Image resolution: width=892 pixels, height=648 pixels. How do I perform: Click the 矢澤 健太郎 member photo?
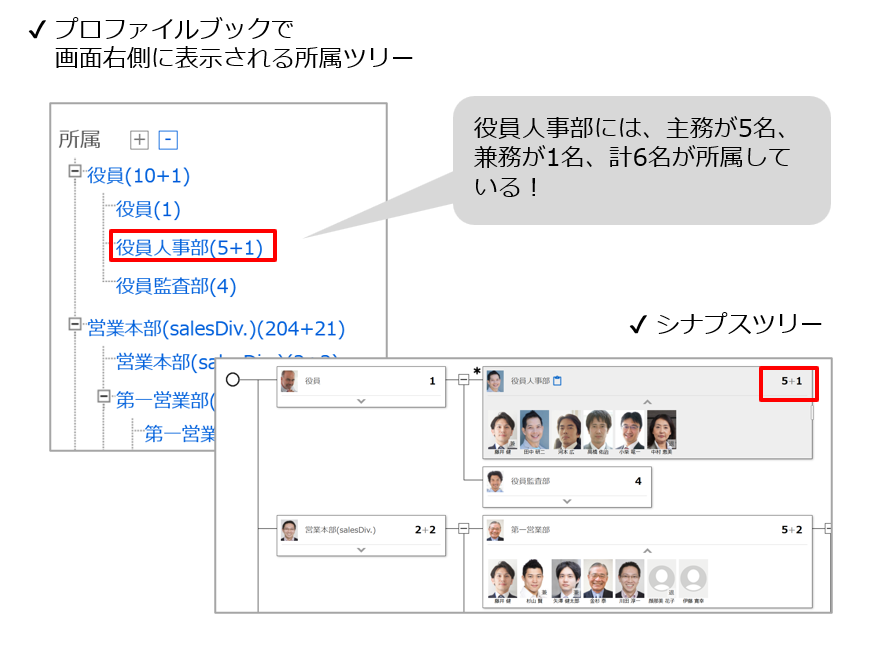coord(566,579)
